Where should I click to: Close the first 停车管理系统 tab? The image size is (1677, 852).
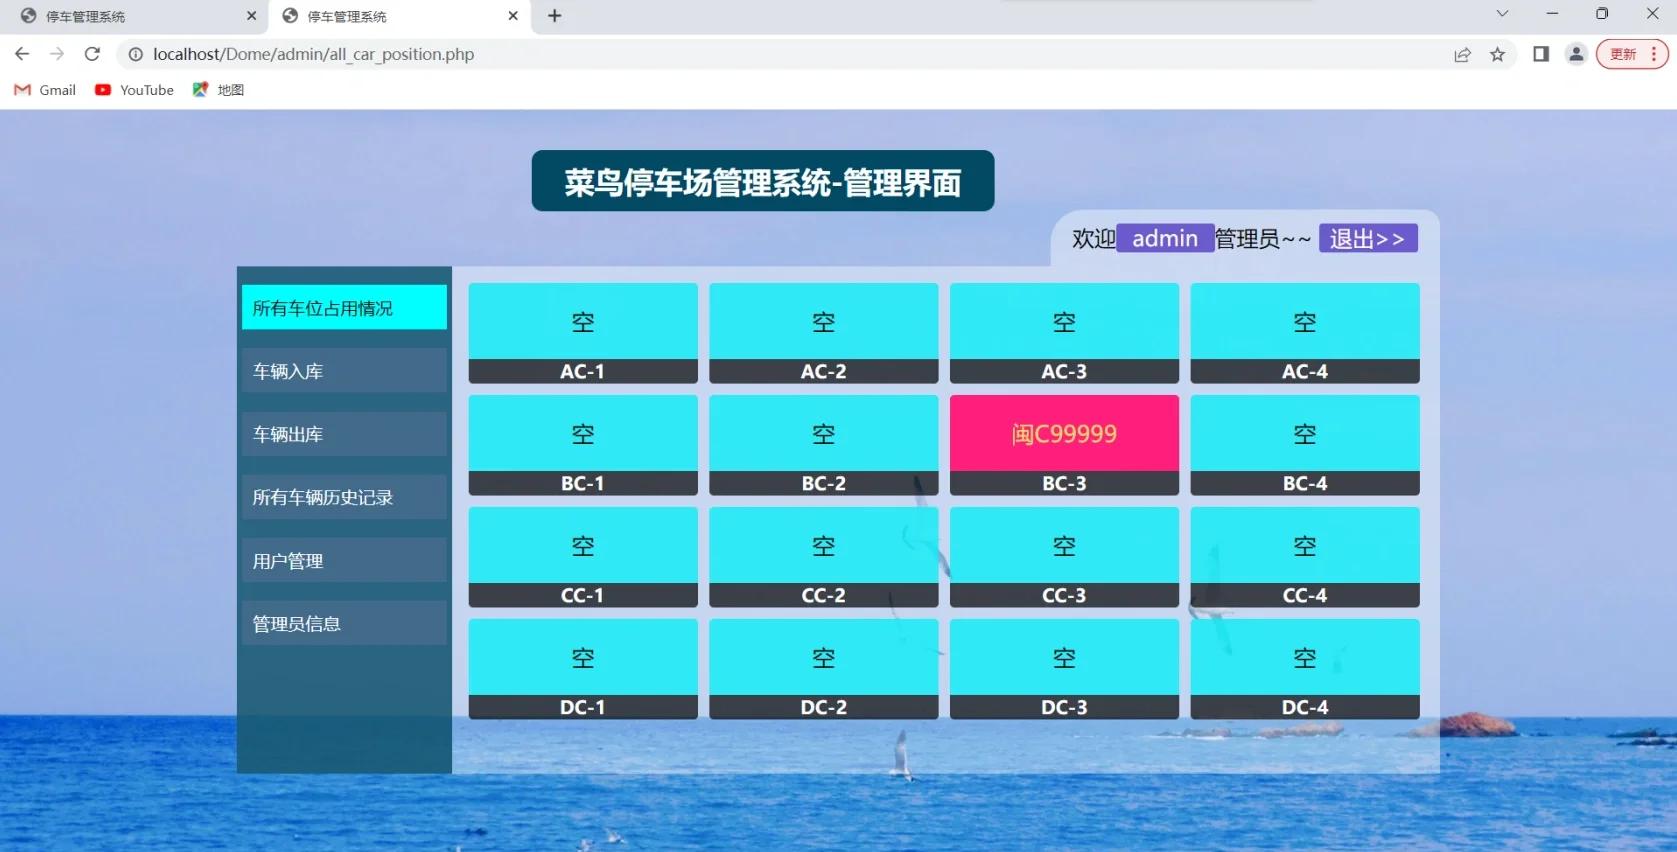251,16
